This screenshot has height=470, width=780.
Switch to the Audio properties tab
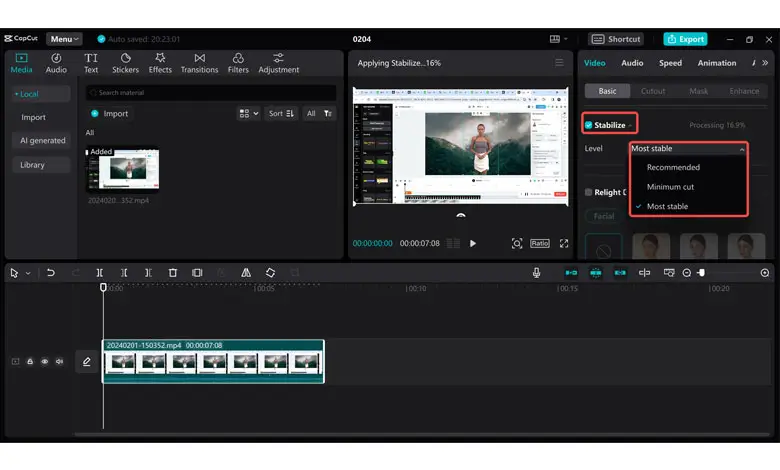tap(632, 63)
